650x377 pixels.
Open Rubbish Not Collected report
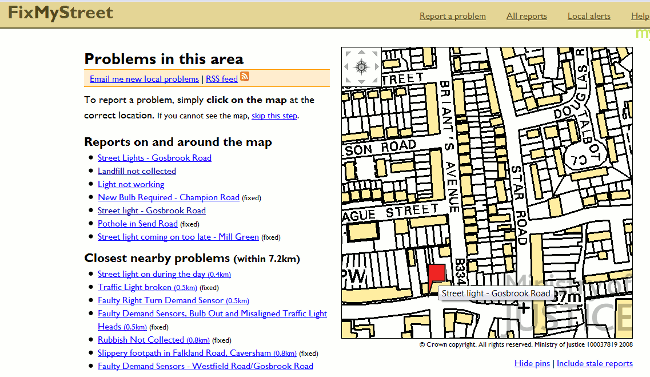point(153,340)
